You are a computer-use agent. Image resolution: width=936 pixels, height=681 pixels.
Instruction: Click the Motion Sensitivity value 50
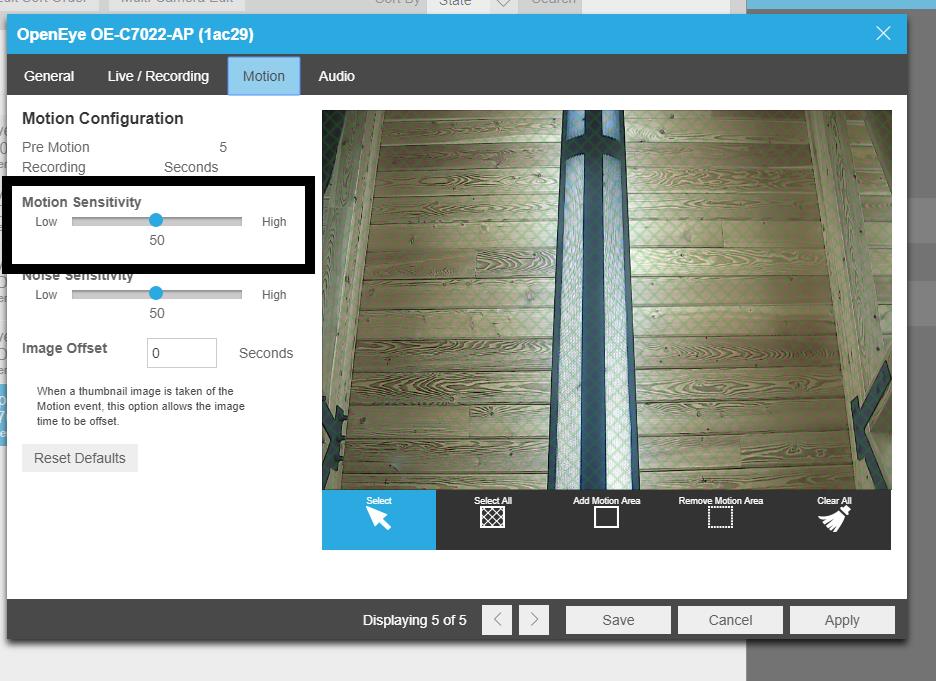[157, 240]
